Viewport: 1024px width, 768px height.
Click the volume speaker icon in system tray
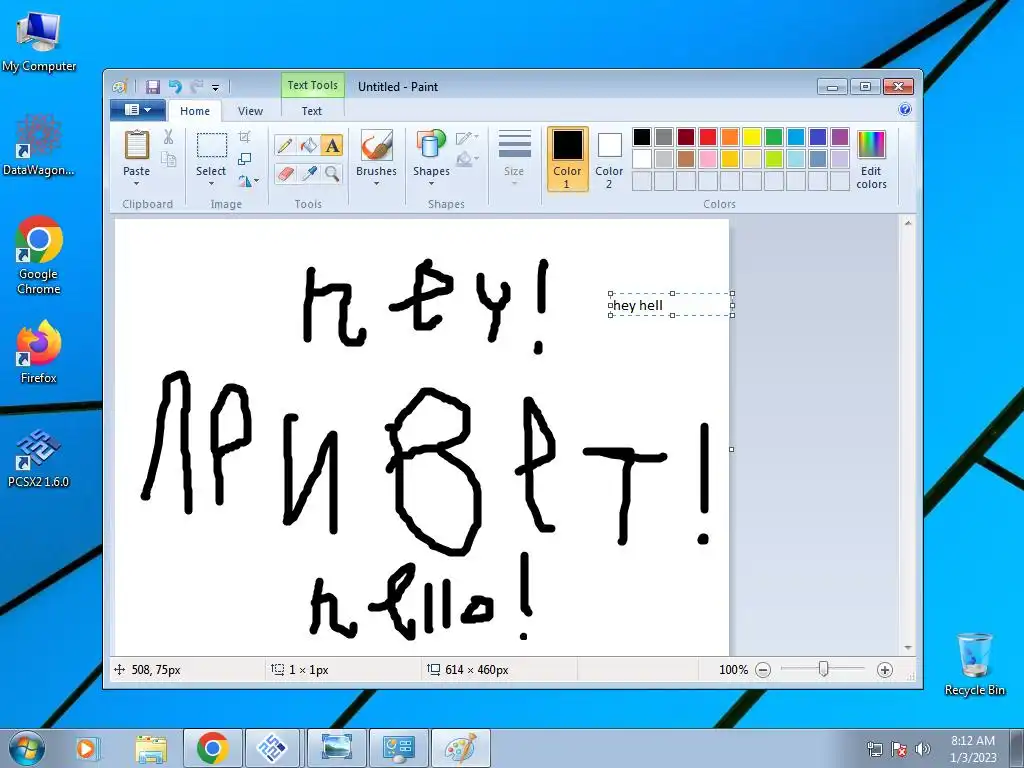click(x=922, y=749)
